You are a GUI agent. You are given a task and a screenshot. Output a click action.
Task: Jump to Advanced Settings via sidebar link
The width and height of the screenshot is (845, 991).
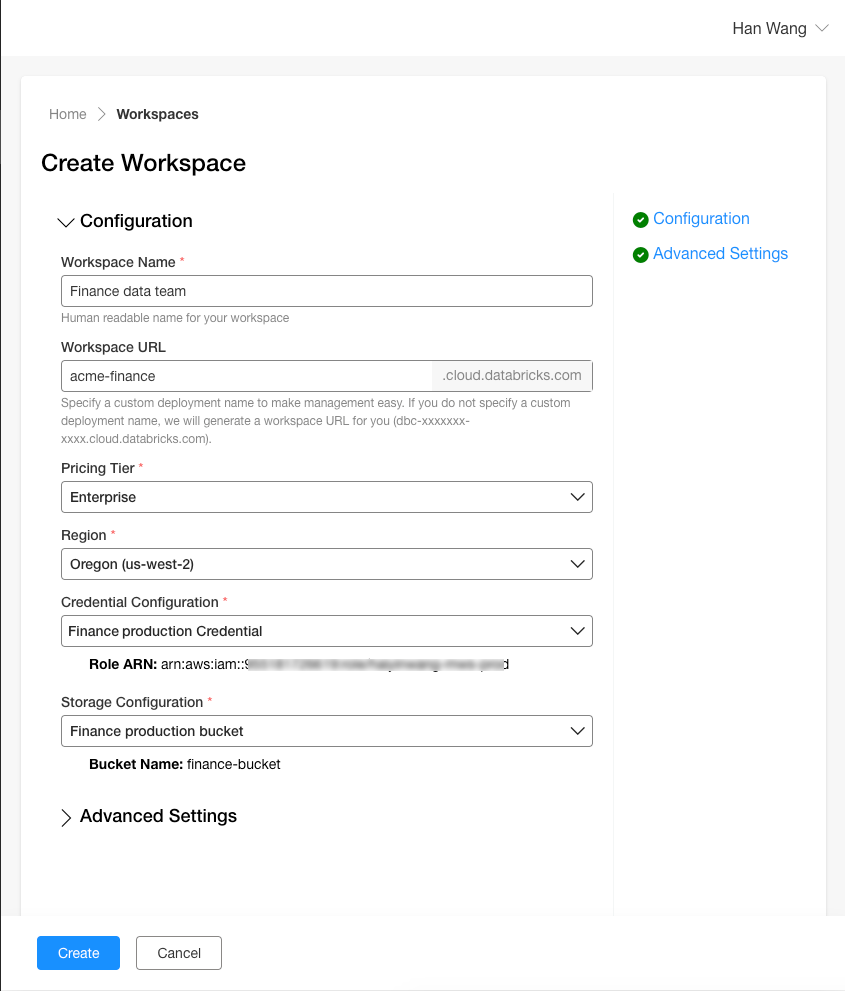(x=720, y=254)
